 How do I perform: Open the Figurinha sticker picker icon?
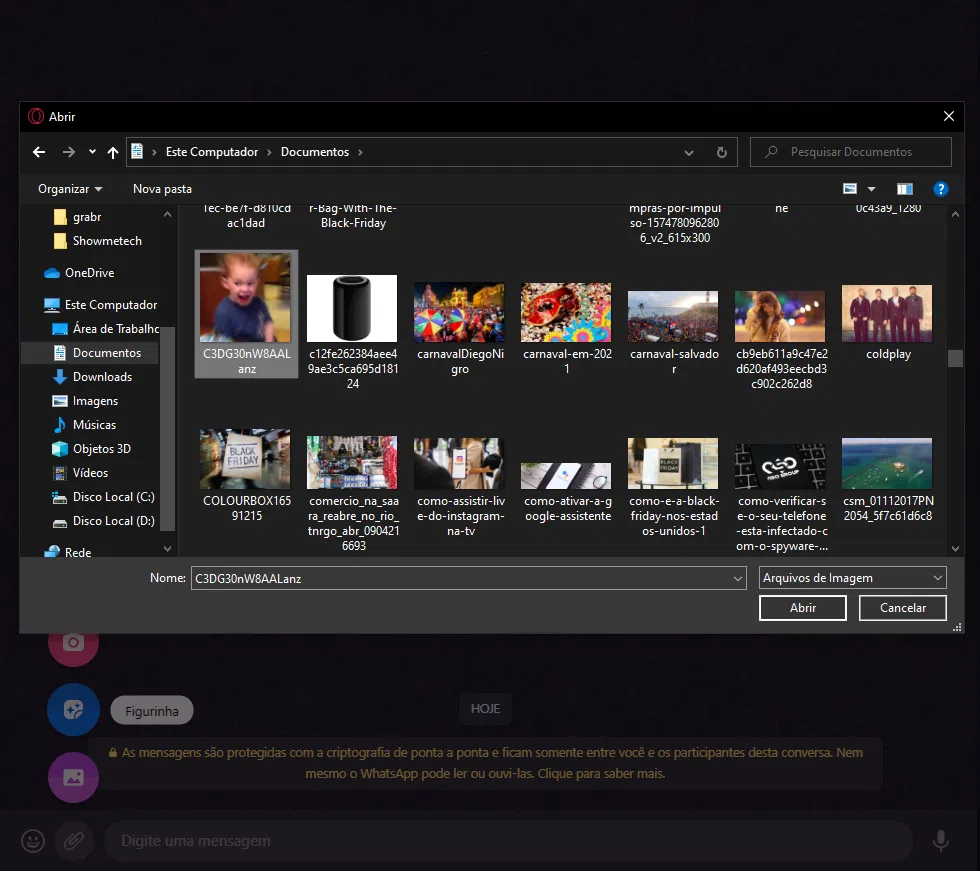coord(73,710)
